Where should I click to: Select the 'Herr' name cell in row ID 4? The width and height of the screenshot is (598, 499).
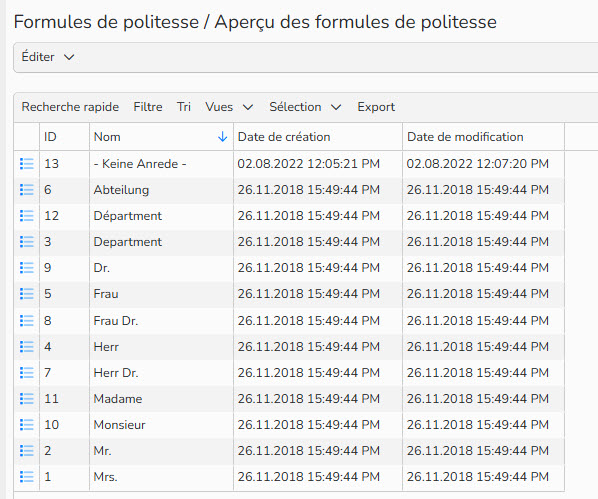(161, 346)
